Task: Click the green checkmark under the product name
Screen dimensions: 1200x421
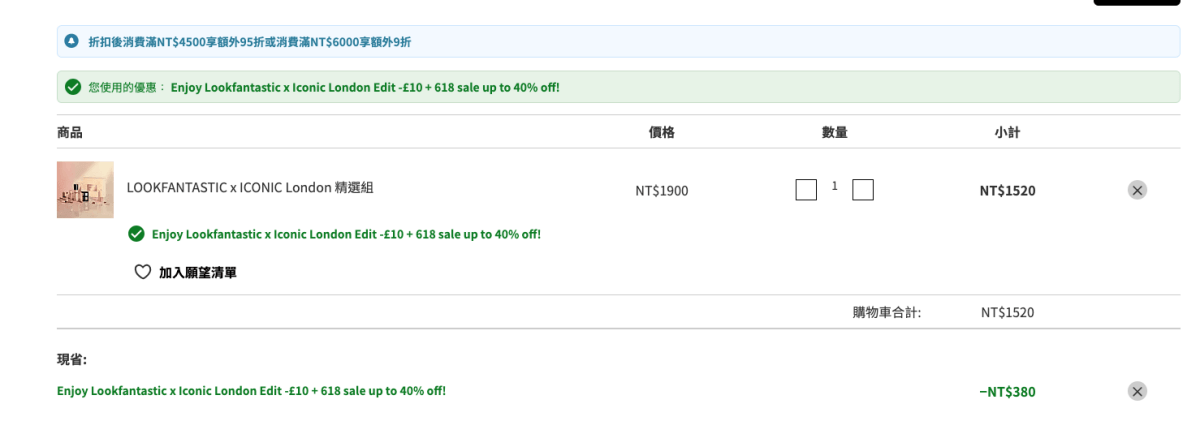Action: [136, 234]
